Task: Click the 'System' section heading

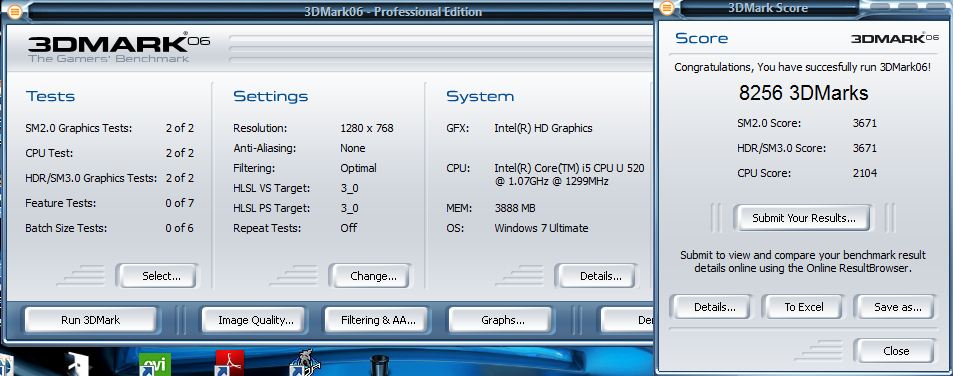Action: [480, 97]
